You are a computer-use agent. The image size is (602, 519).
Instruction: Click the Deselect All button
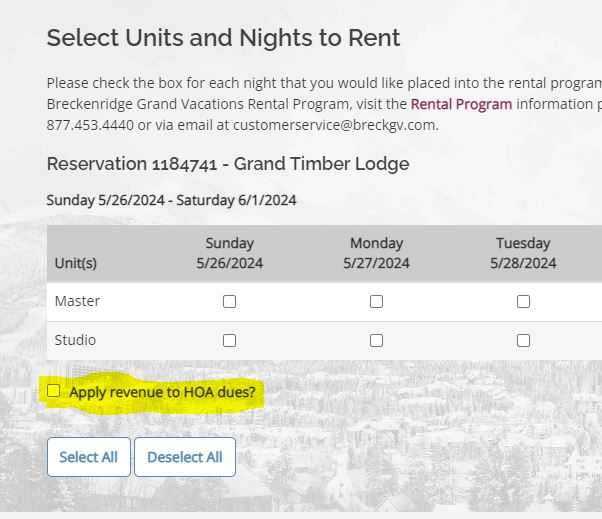click(x=185, y=457)
